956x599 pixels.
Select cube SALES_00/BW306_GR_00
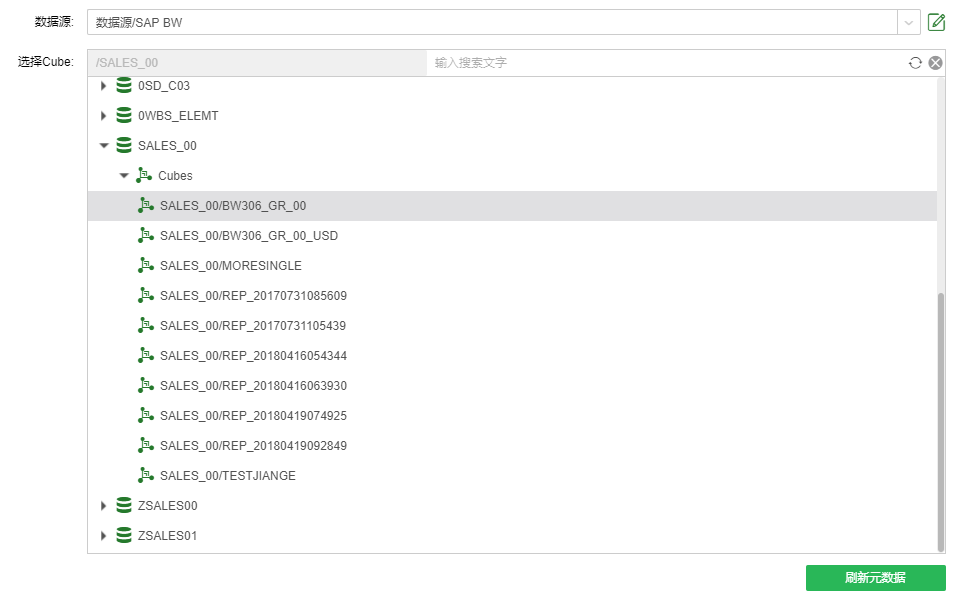pyautogui.click(x=233, y=206)
